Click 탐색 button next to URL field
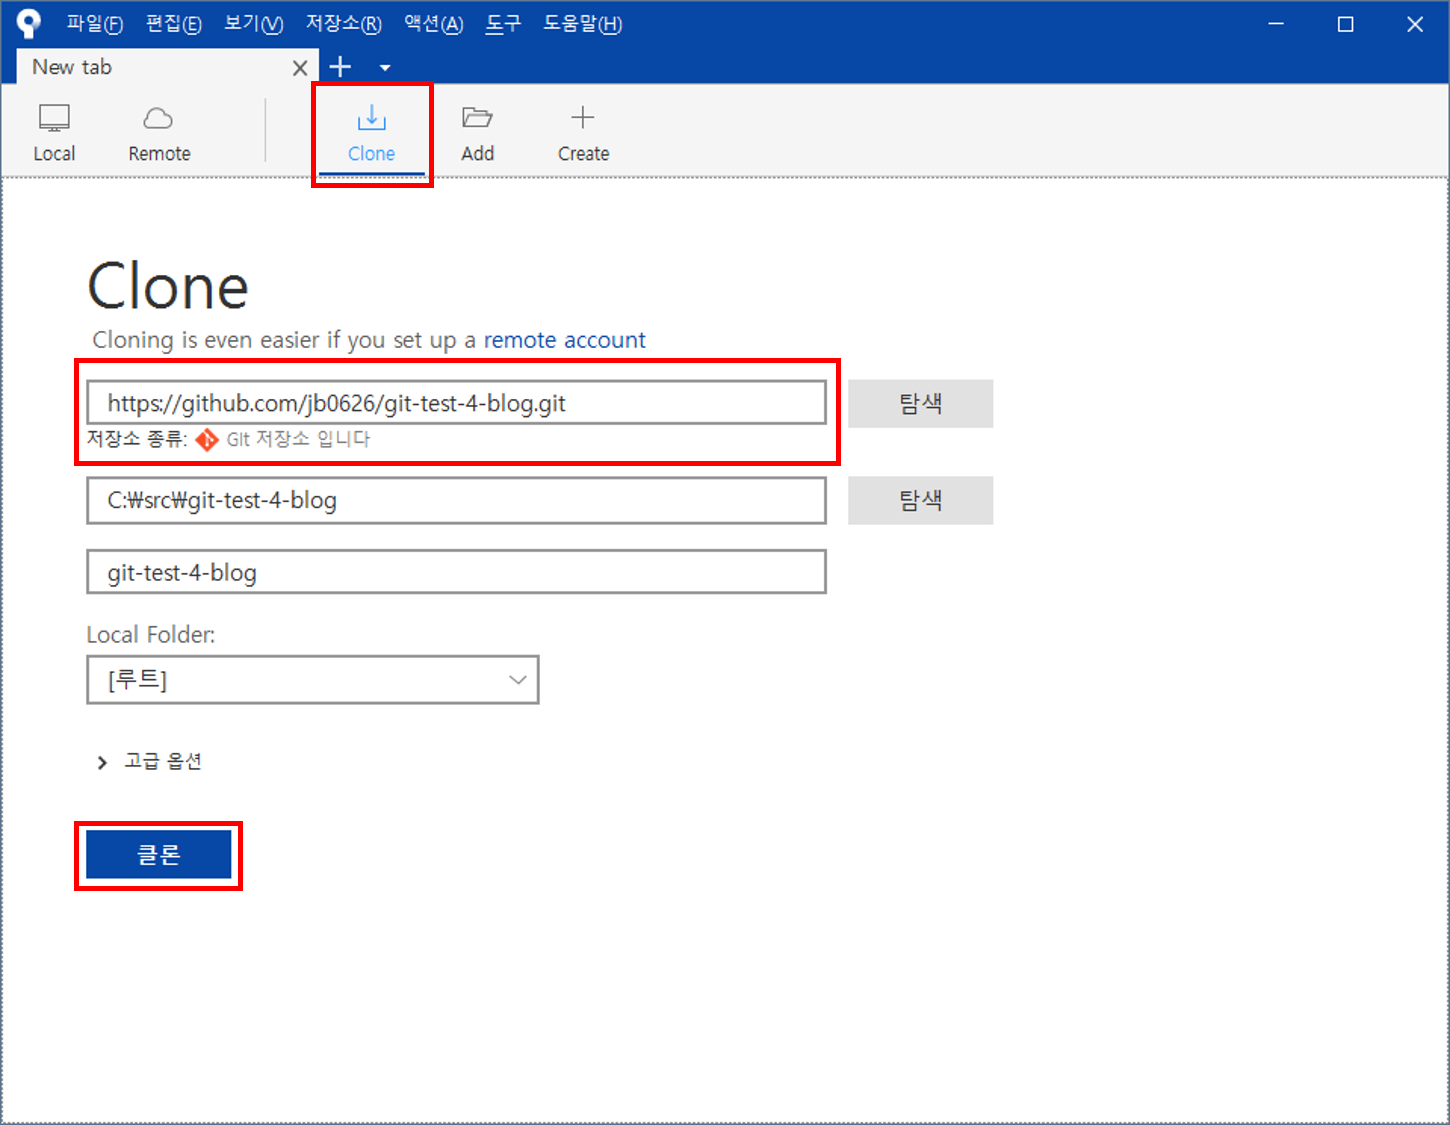Screen dimensions: 1450x1125 [920, 403]
